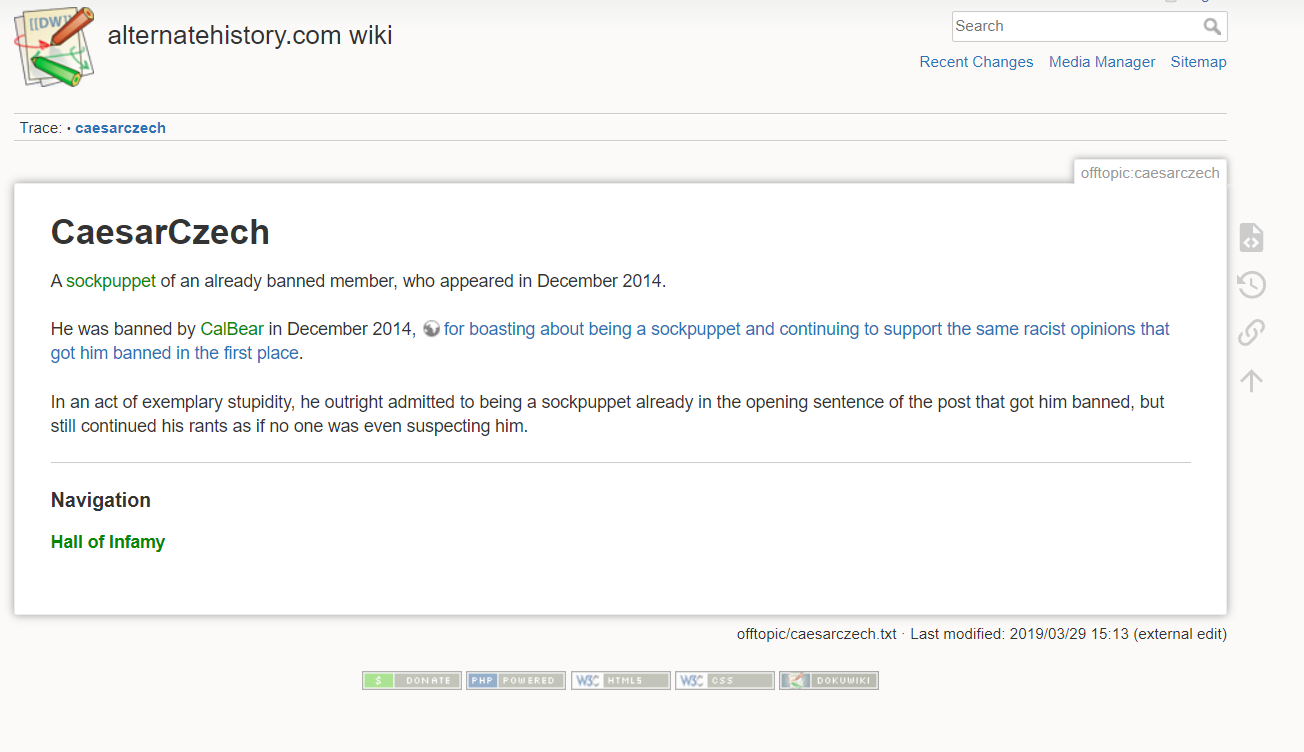The width and height of the screenshot is (1304, 752).
Task: Click the offtopic:caesarczech page ID label
Action: coord(1150,172)
